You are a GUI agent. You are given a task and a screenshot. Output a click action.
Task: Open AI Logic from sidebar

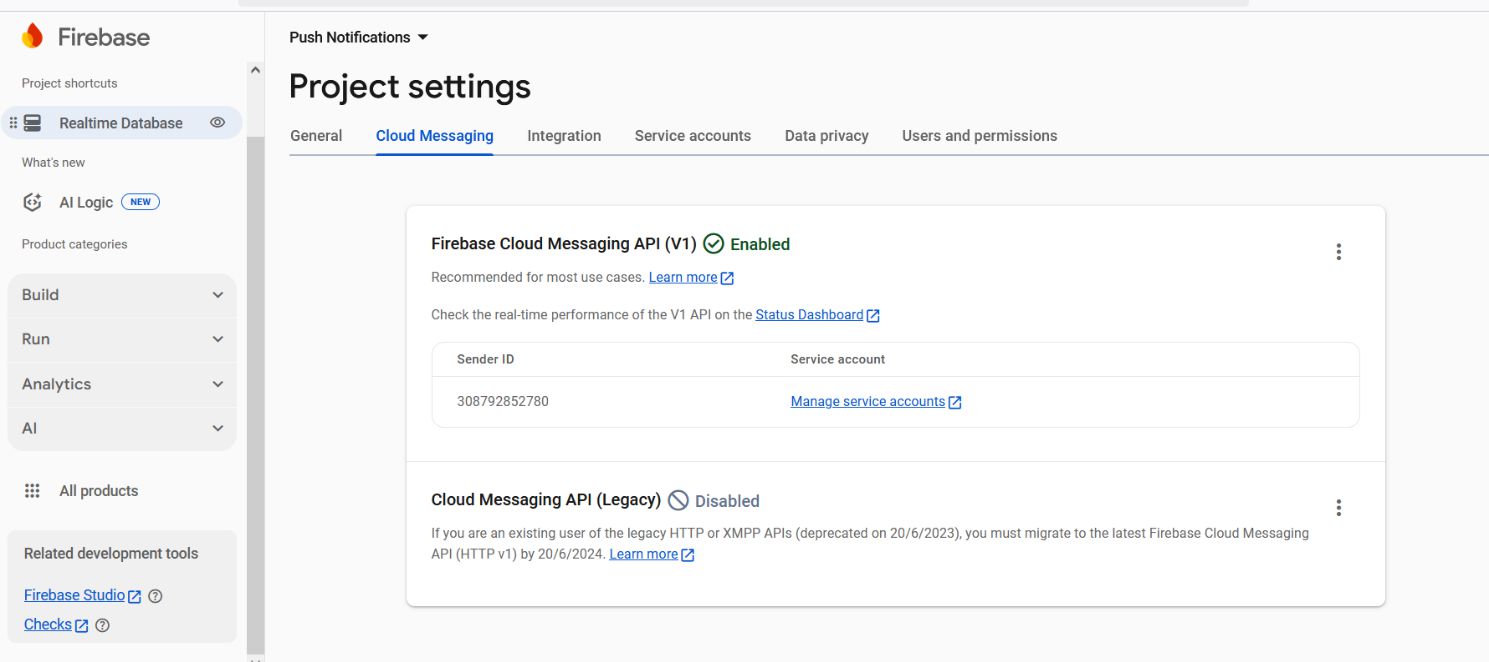click(x=86, y=202)
